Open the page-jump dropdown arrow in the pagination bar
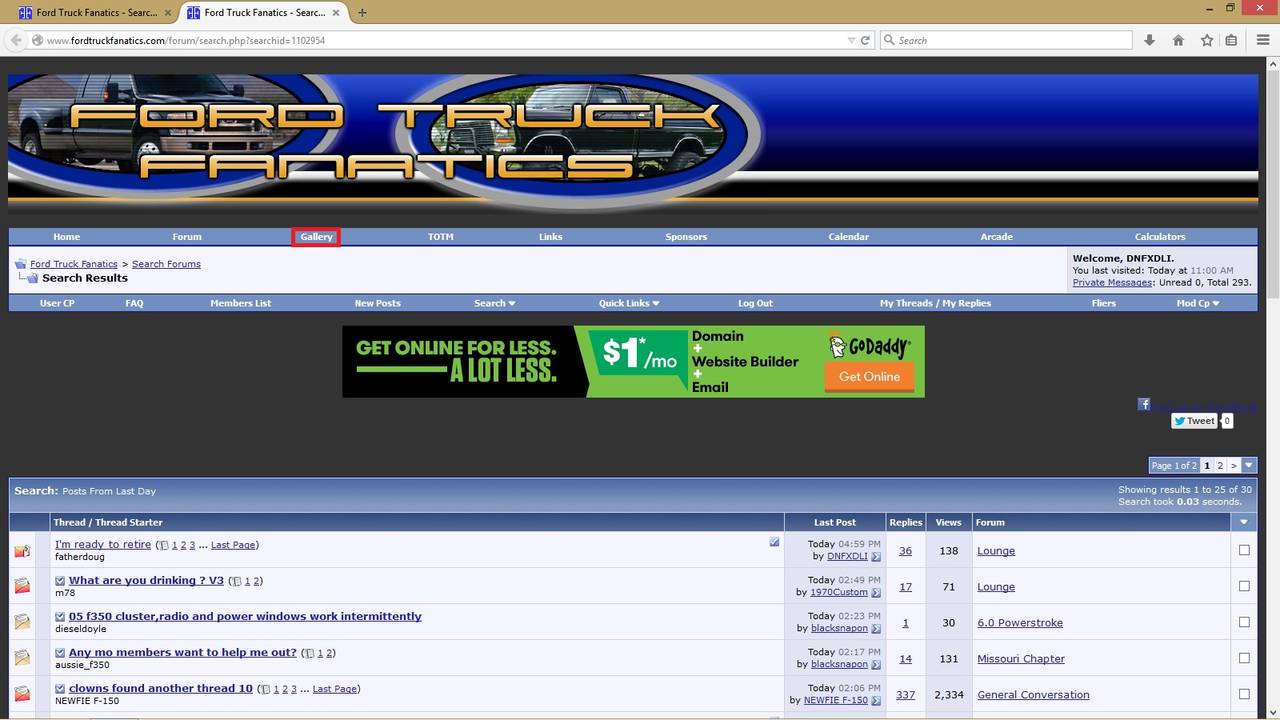 point(1249,465)
